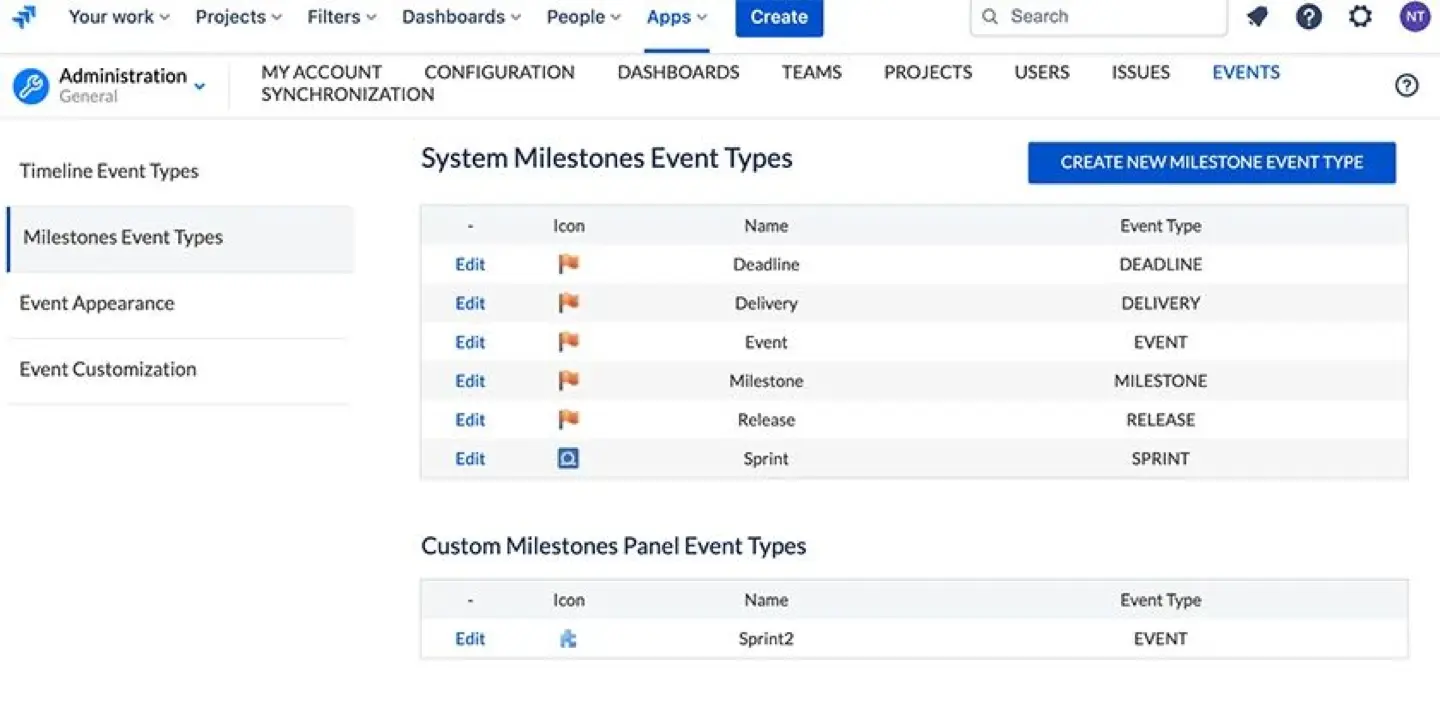
Task: Click the Deadline flag icon
Action: tap(568, 264)
